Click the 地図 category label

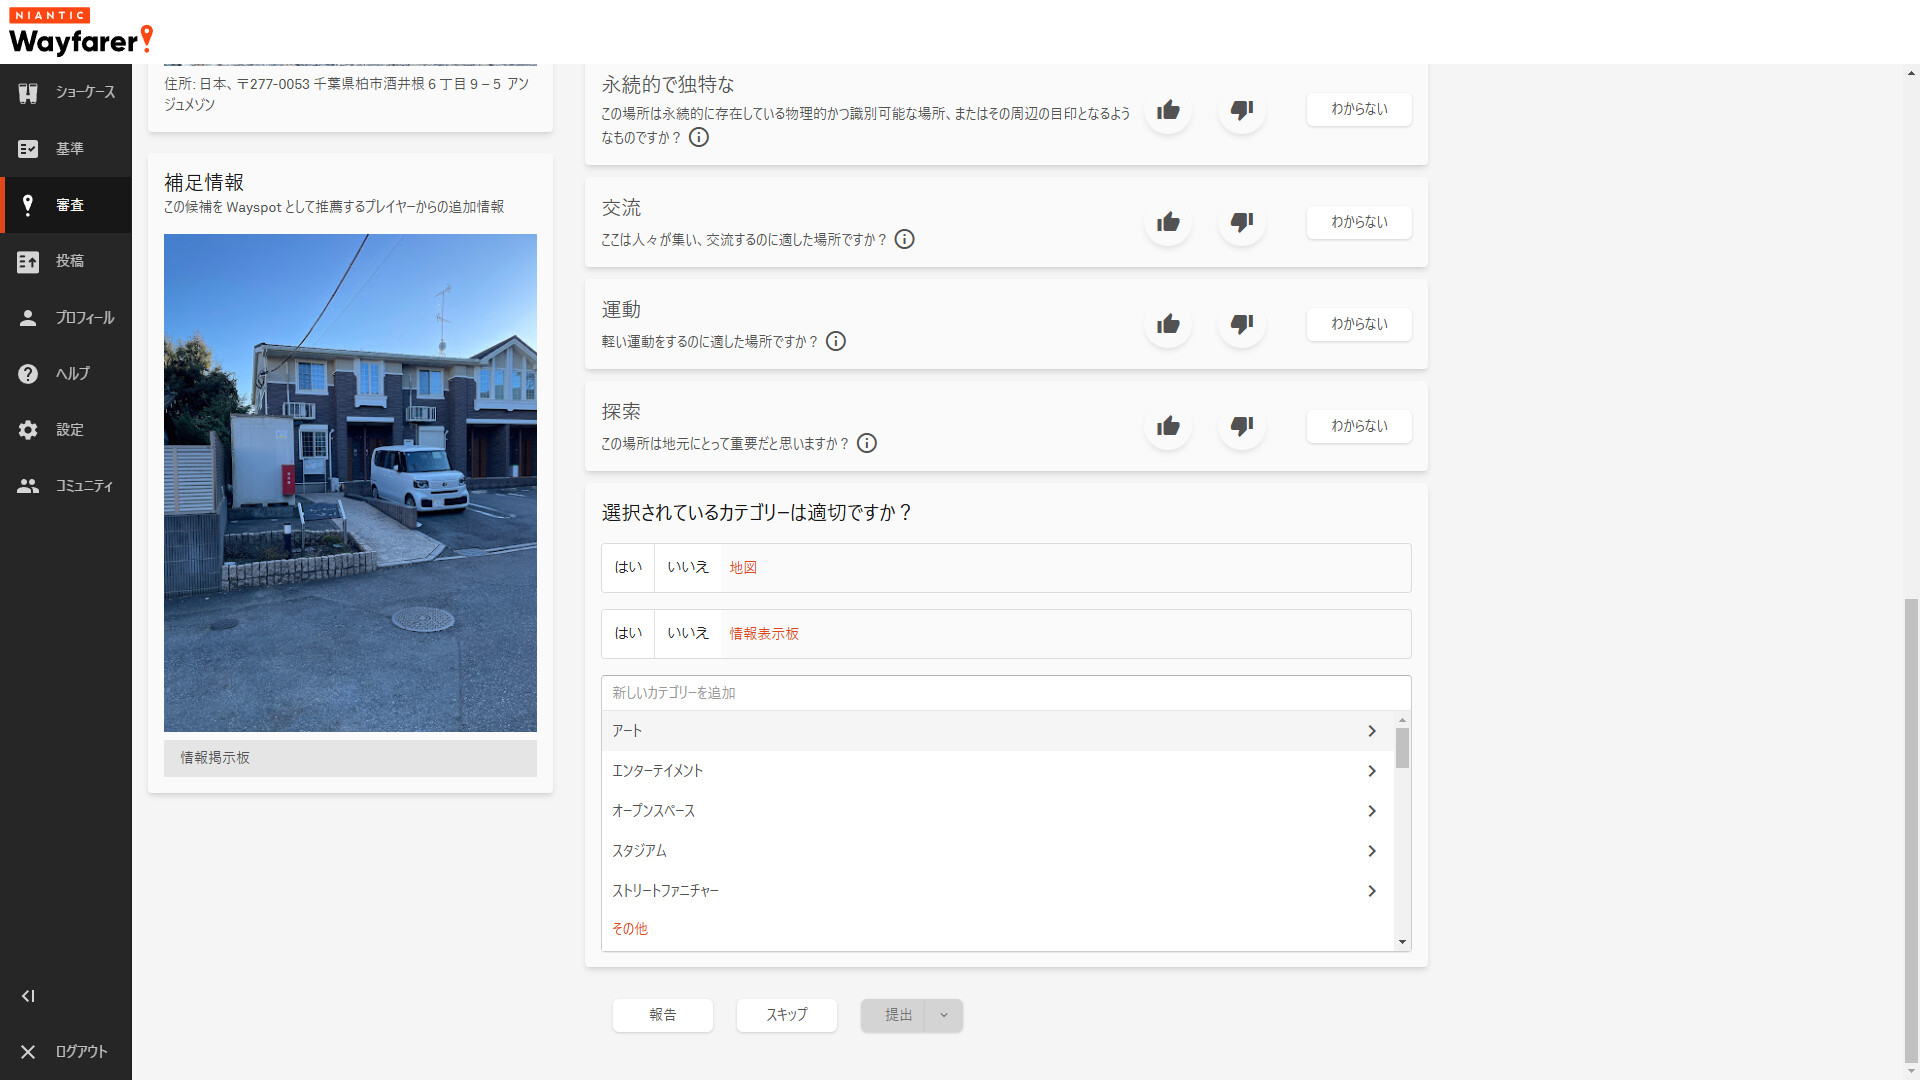743,568
